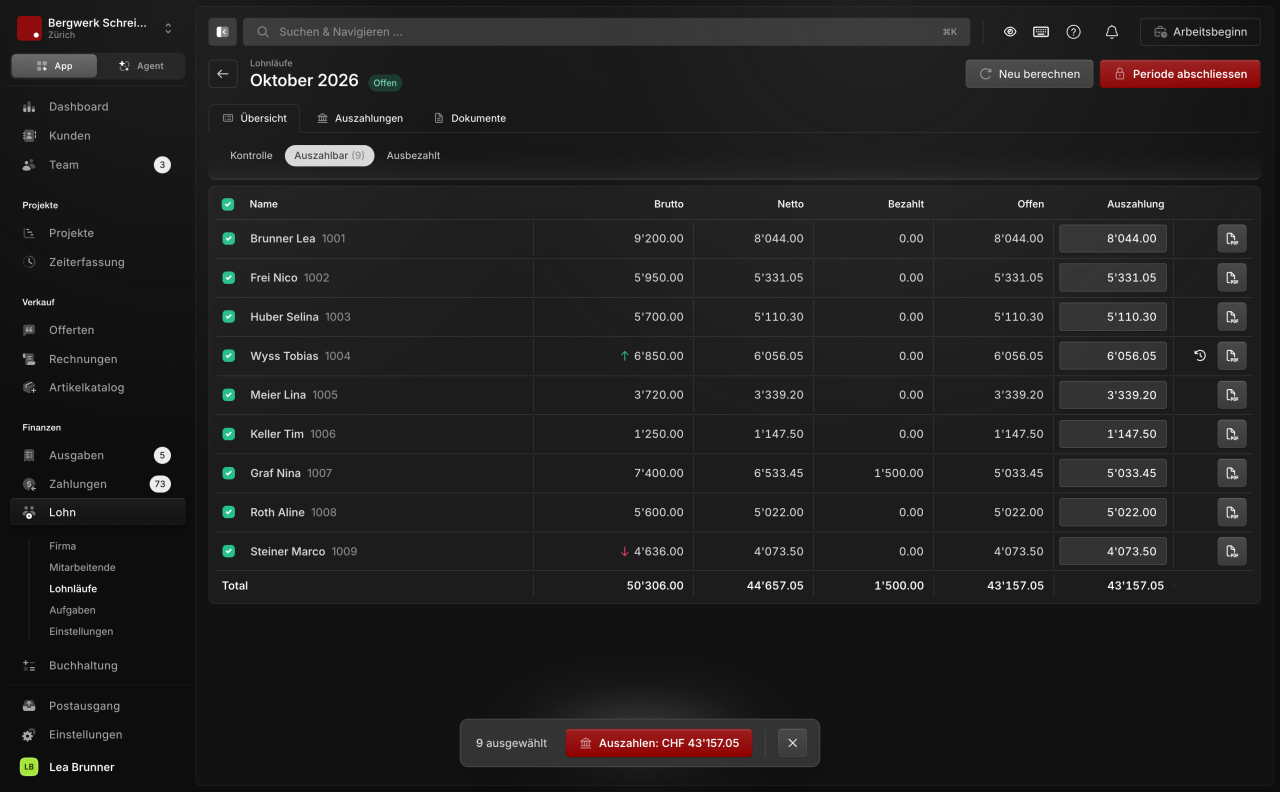Switch to App mode toggle

click(x=55, y=66)
